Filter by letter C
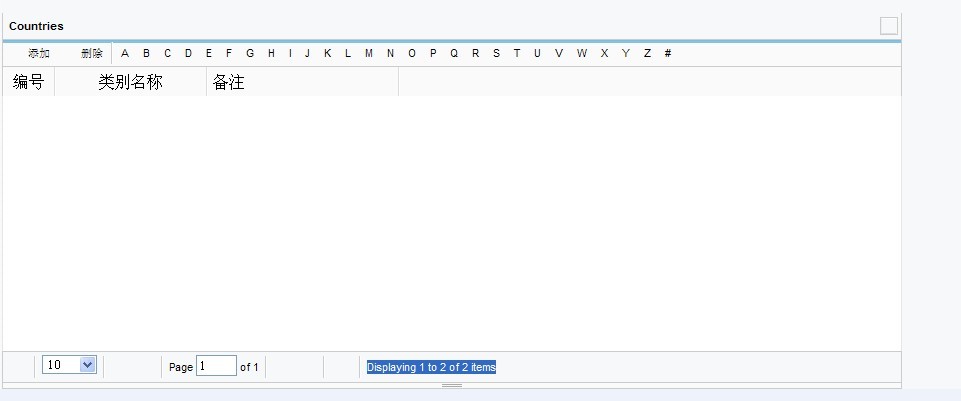Viewport: 961px width, 401px height. (x=167, y=53)
